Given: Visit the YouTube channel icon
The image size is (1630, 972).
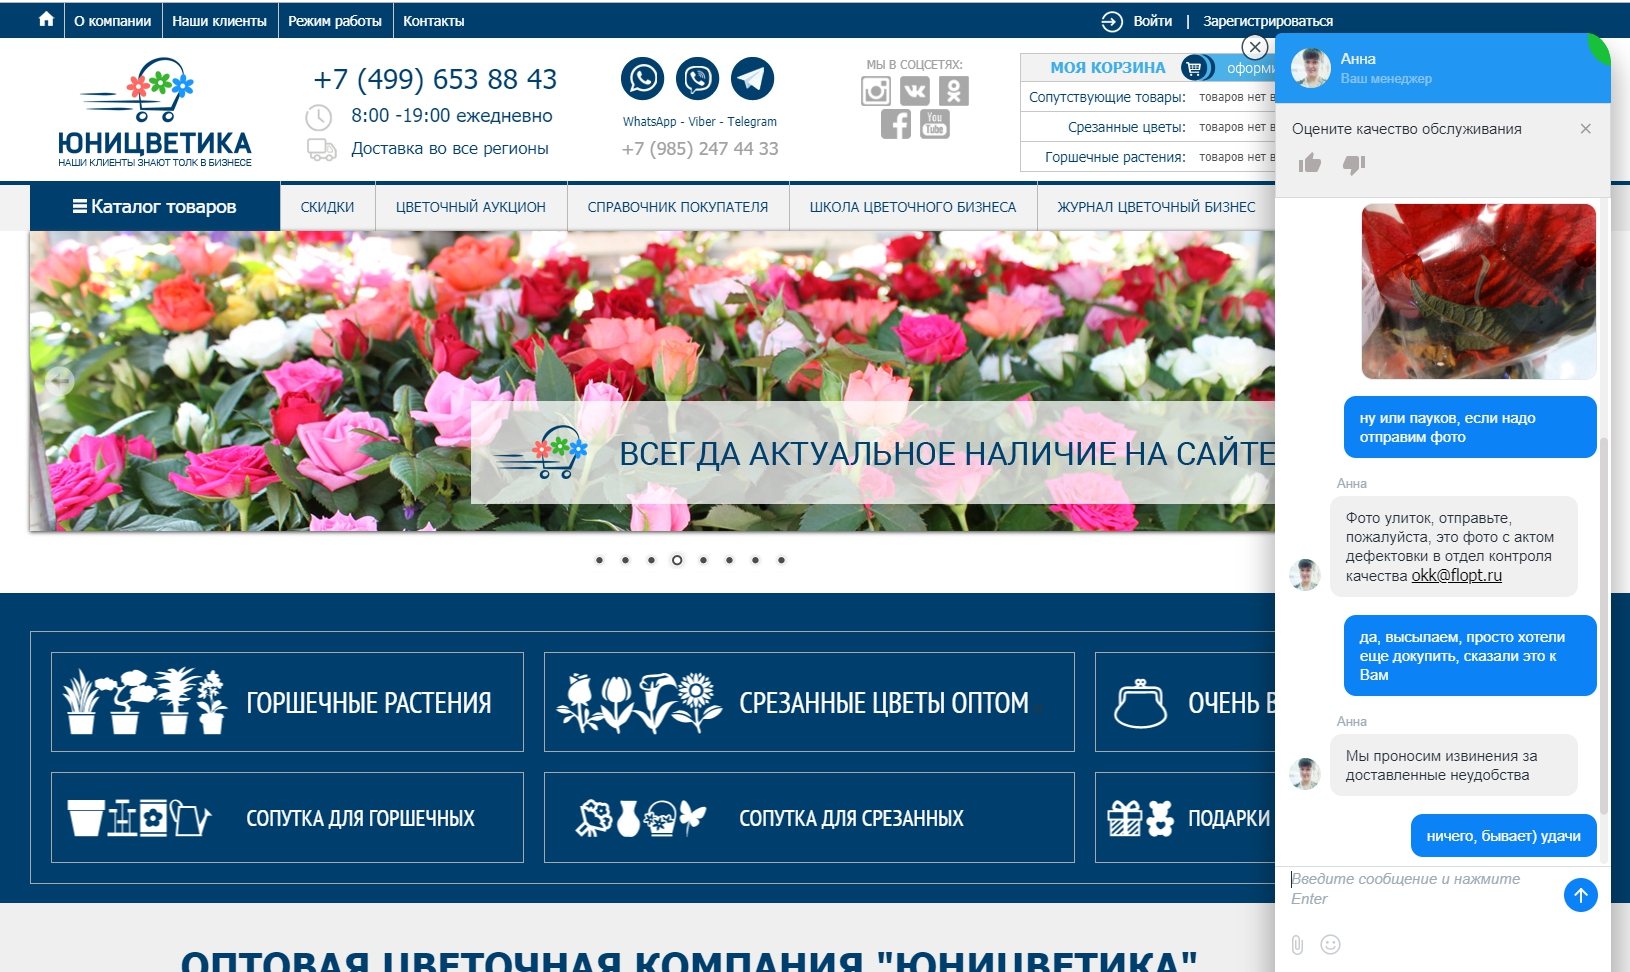Looking at the screenshot, I should click(x=935, y=124).
